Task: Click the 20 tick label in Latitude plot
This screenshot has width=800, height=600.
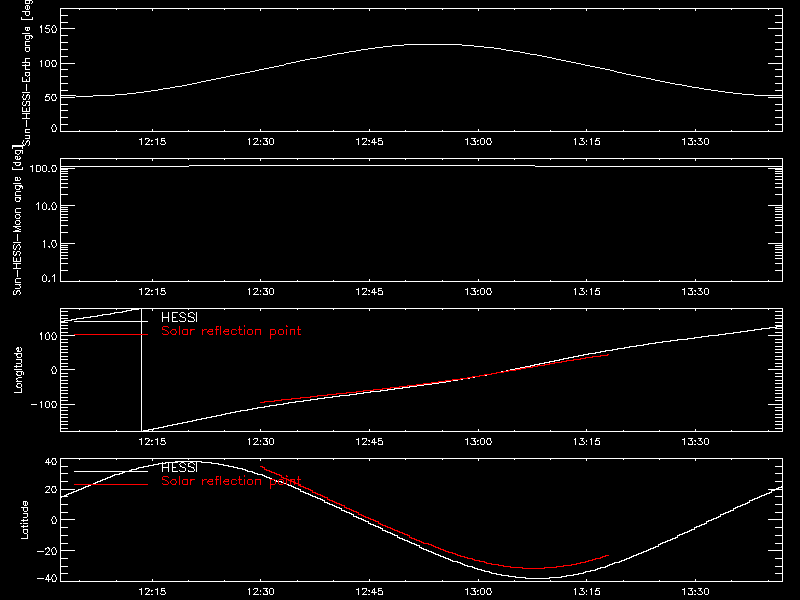Action: 51,490
